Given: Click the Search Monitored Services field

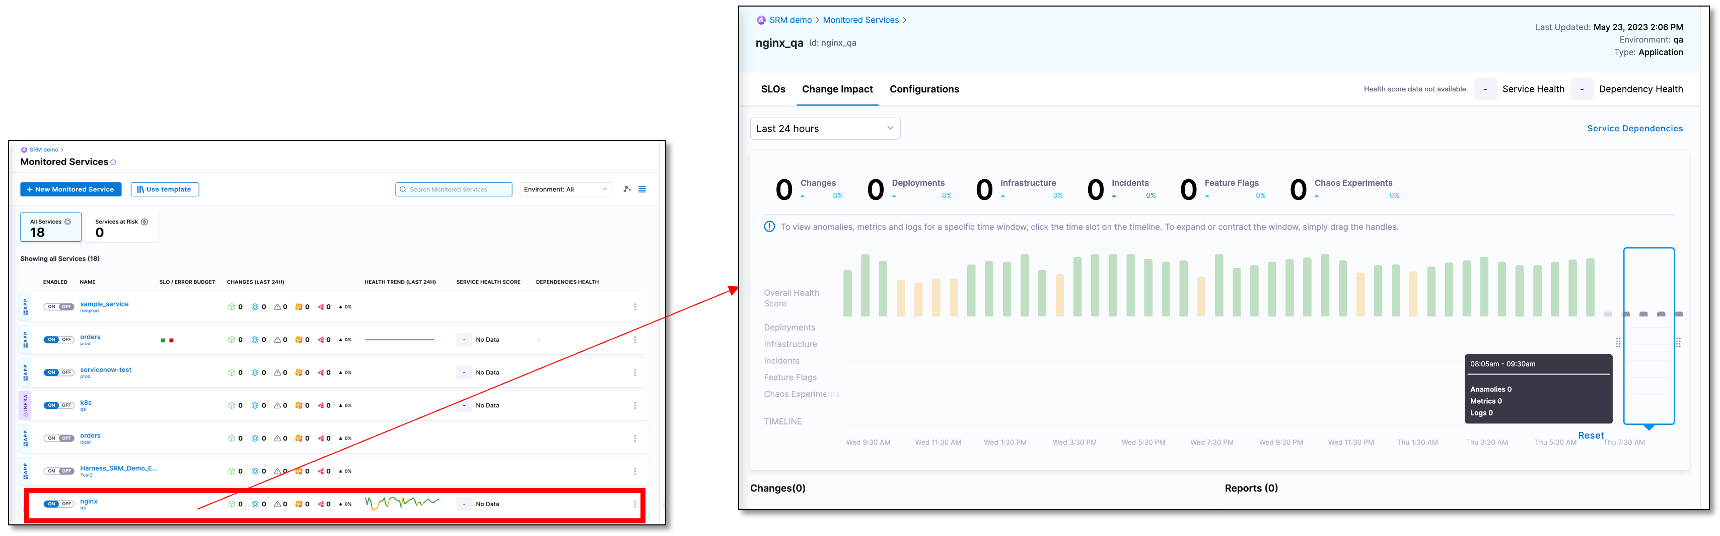Looking at the screenshot, I should tap(454, 189).
